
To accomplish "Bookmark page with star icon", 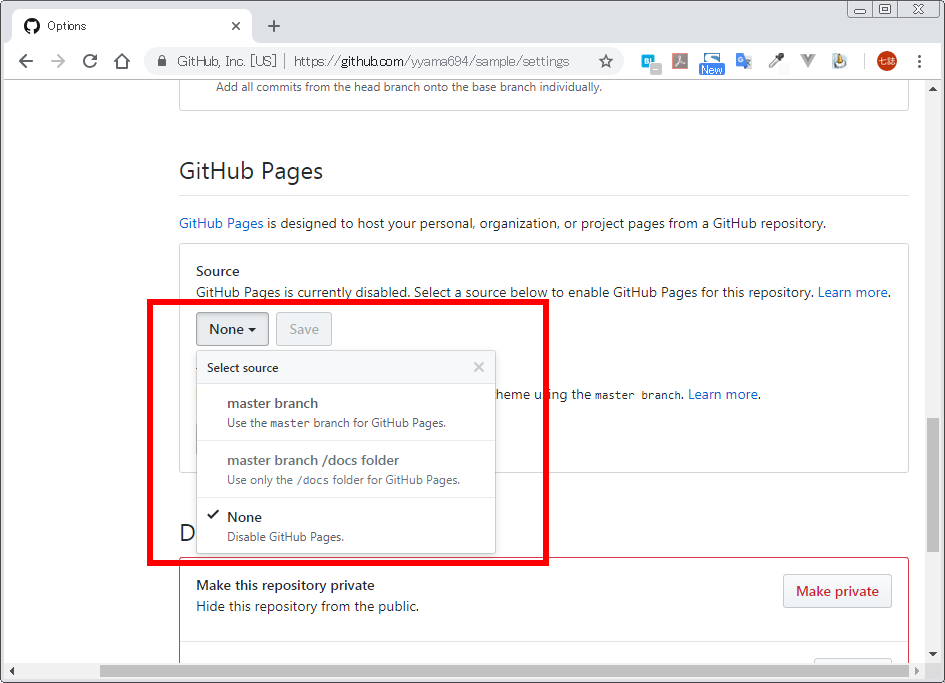I will click(x=606, y=61).
